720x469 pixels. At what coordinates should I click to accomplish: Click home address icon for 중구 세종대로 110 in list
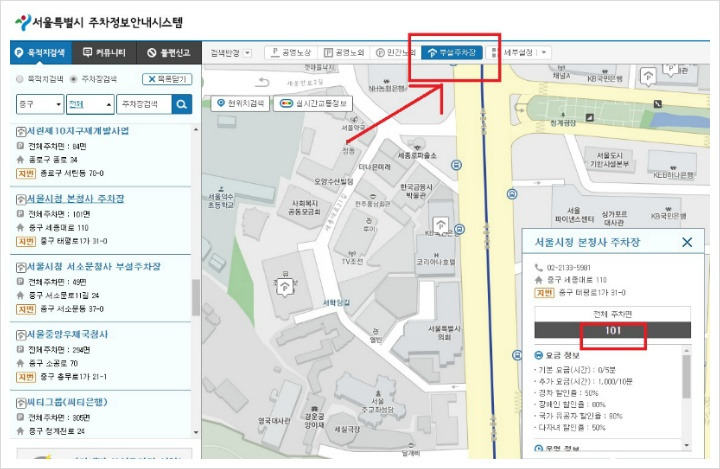point(20,227)
